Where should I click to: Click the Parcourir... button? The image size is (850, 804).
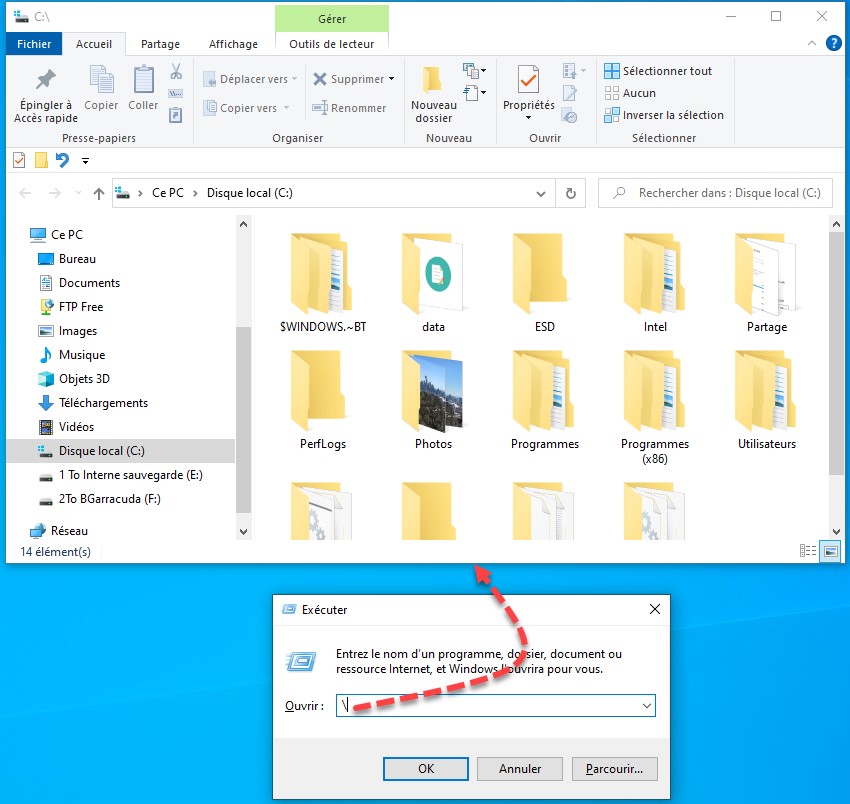(x=614, y=769)
